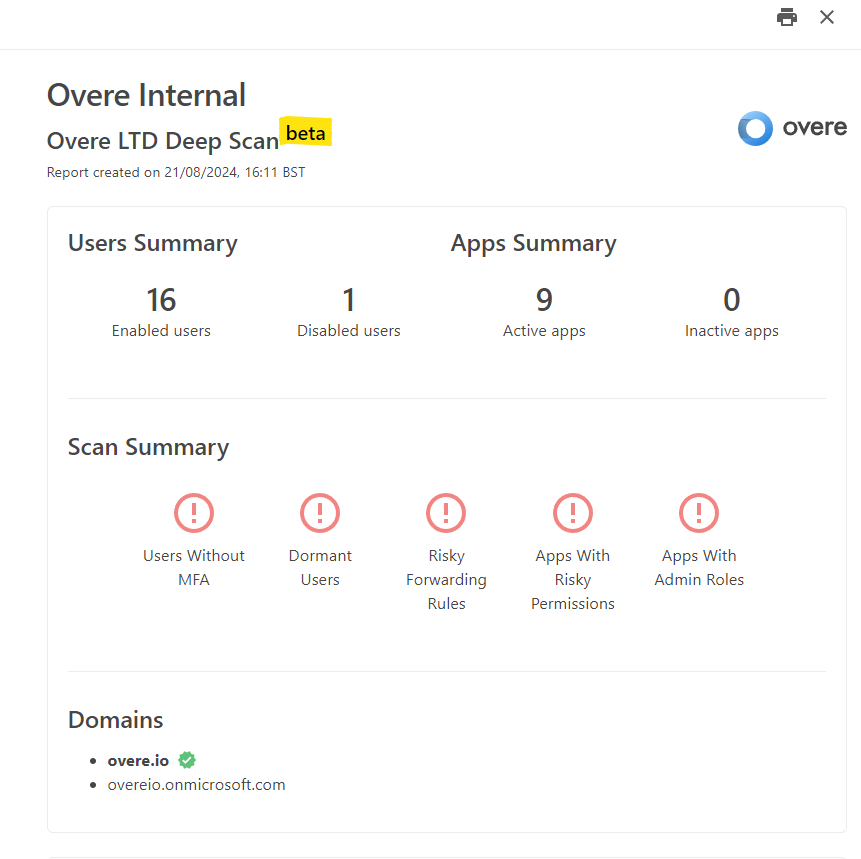The width and height of the screenshot is (861, 859).
Task: Click the Active apps label
Action: 544,331
